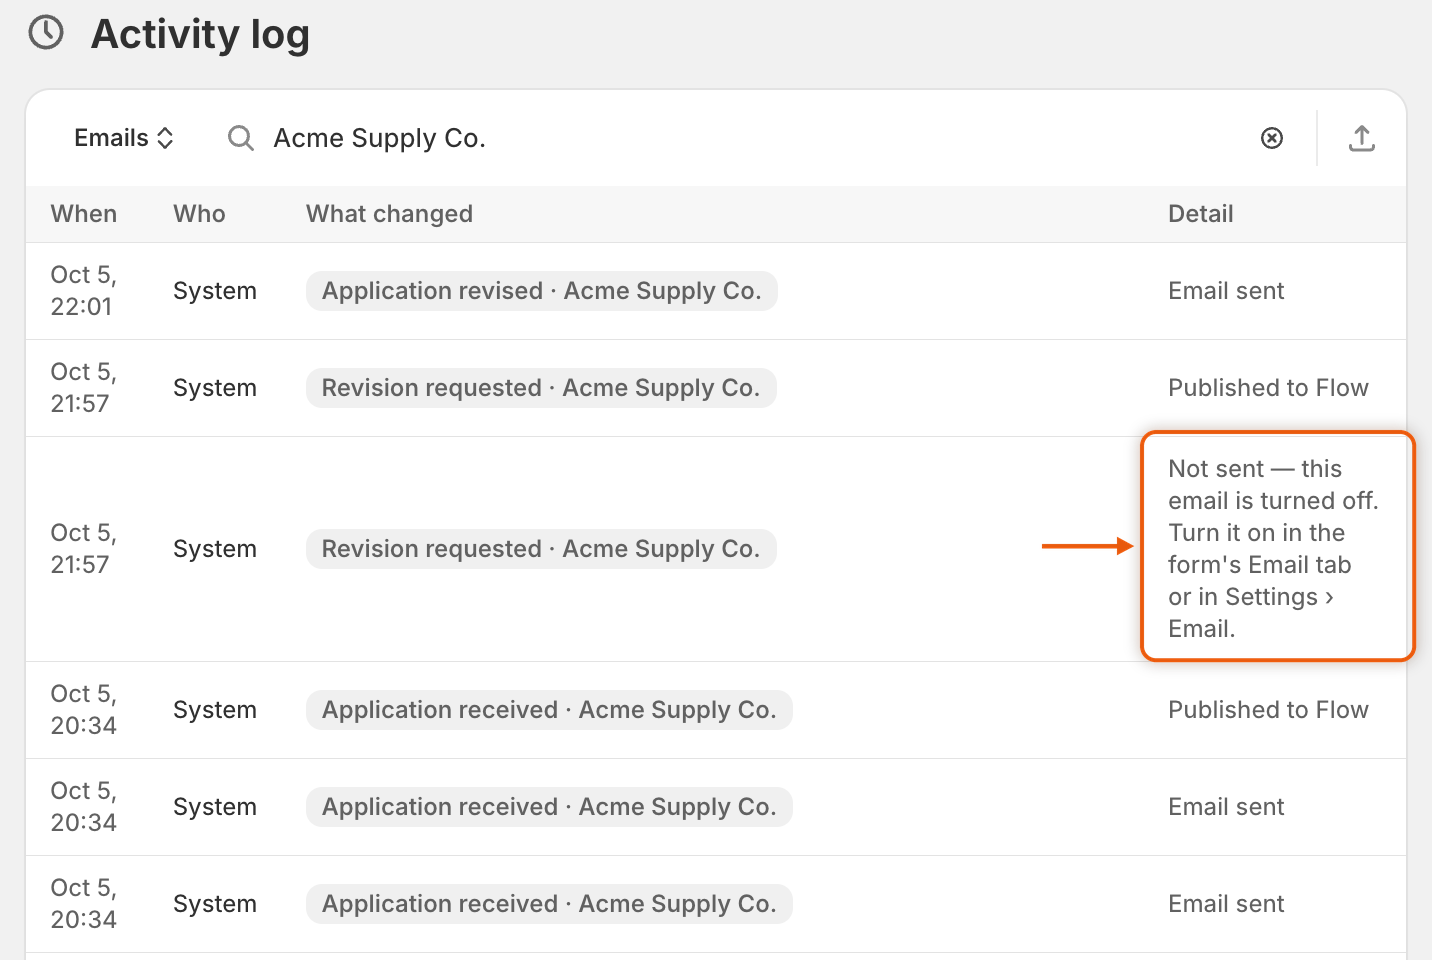
Task: Click the "Not sent — this email is turned off" detail
Action: [x=1273, y=549]
